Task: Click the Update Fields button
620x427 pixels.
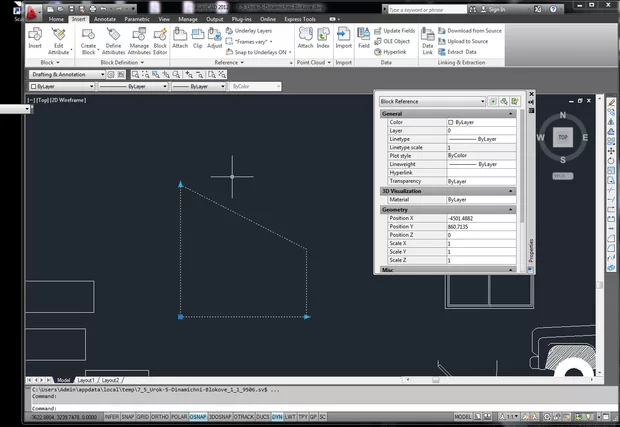Action: pyautogui.click(x=397, y=31)
